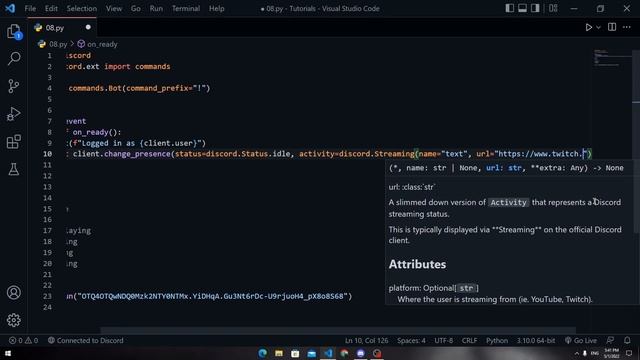Viewport: 640px width, 360px height.
Task: Change indentation via Spaces: 4
Action: (411, 340)
